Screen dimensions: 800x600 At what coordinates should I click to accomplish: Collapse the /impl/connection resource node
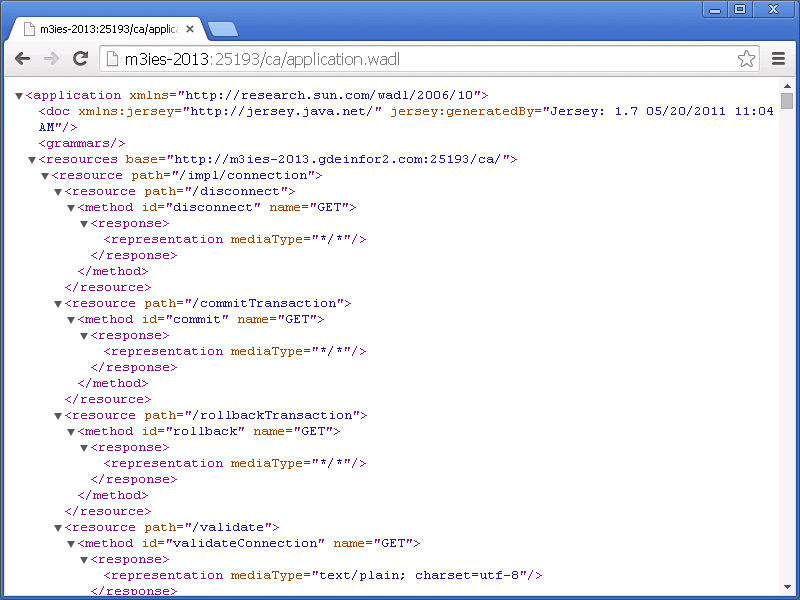tap(45, 176)
